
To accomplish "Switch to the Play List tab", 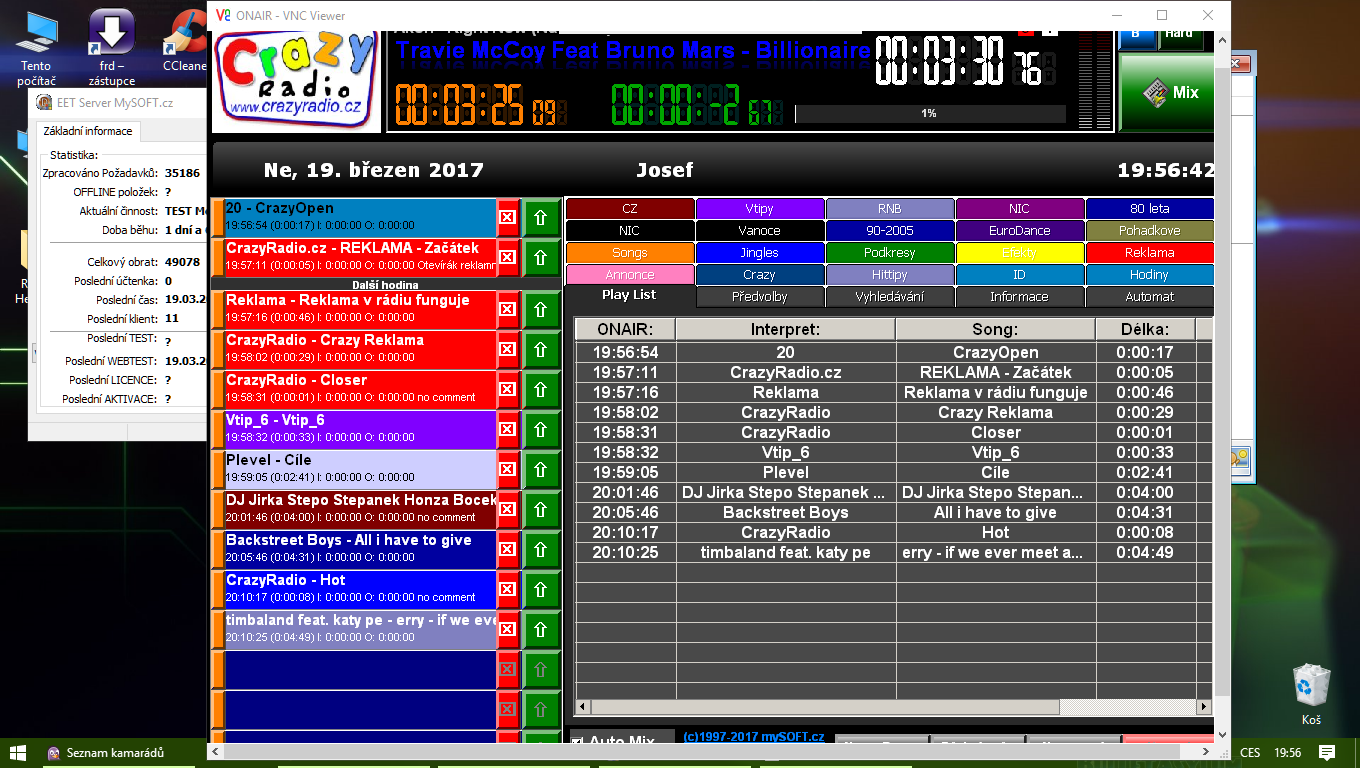I will click(630, 296).
